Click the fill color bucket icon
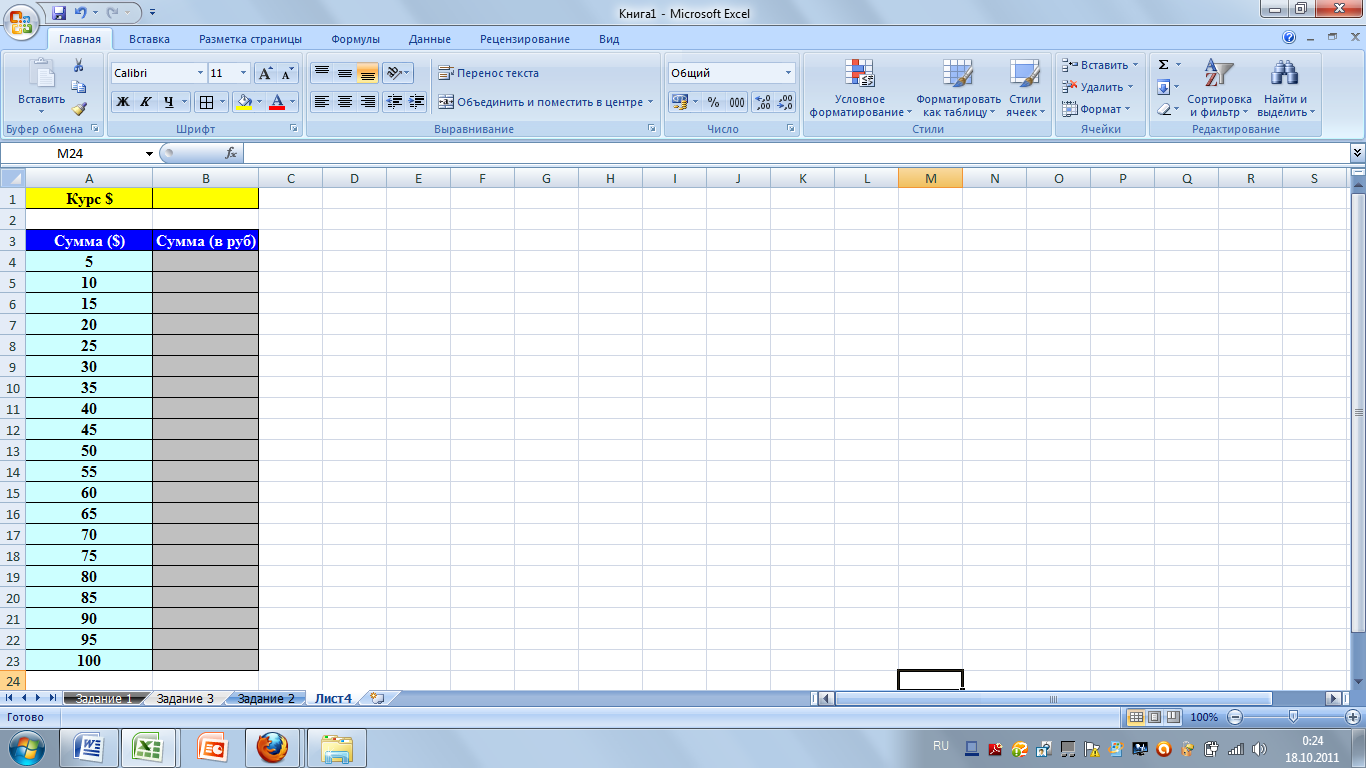The height and width of the screenshot is (768, 1366). tap(243, 102)
